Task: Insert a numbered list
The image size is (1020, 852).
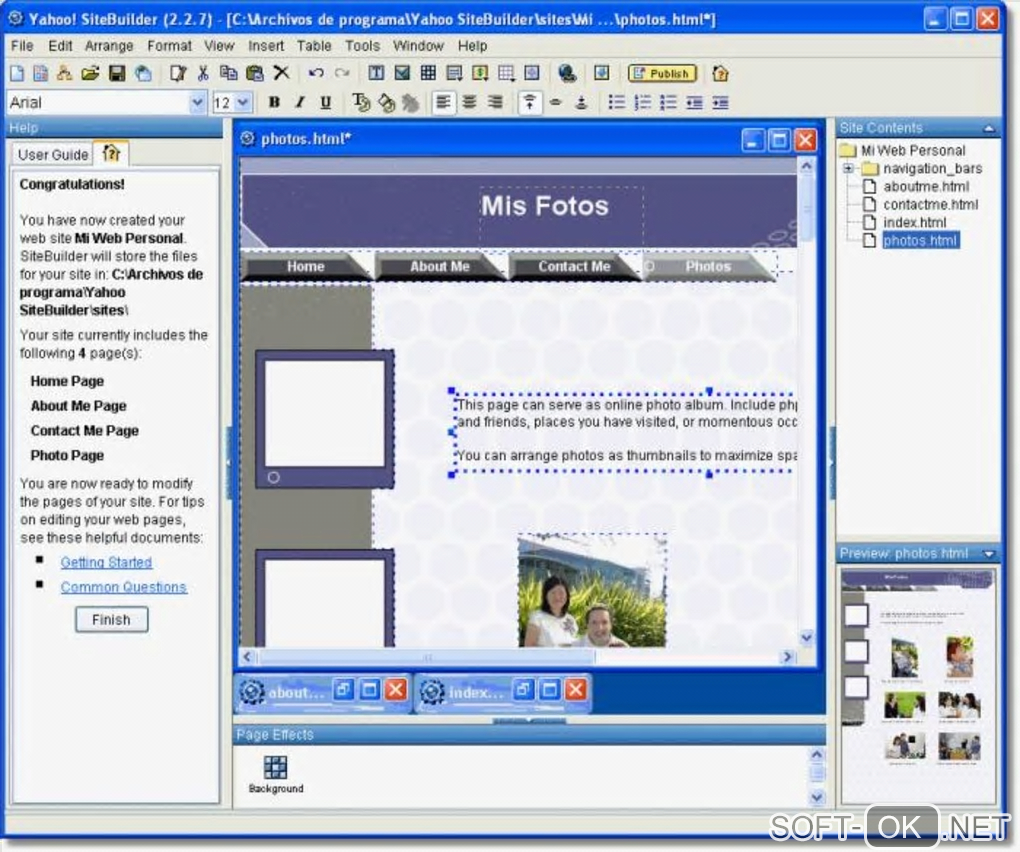Action: pos(642,102)
